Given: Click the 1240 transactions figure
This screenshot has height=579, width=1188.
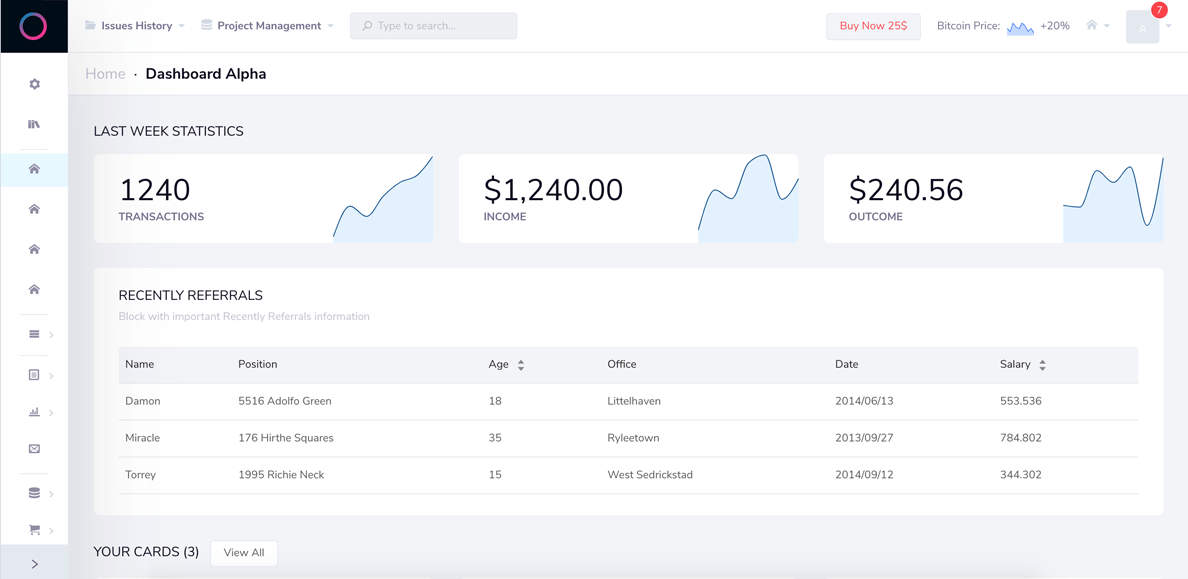Looking at the screenshot, I should pyautogui.click(x=155, y=189).
